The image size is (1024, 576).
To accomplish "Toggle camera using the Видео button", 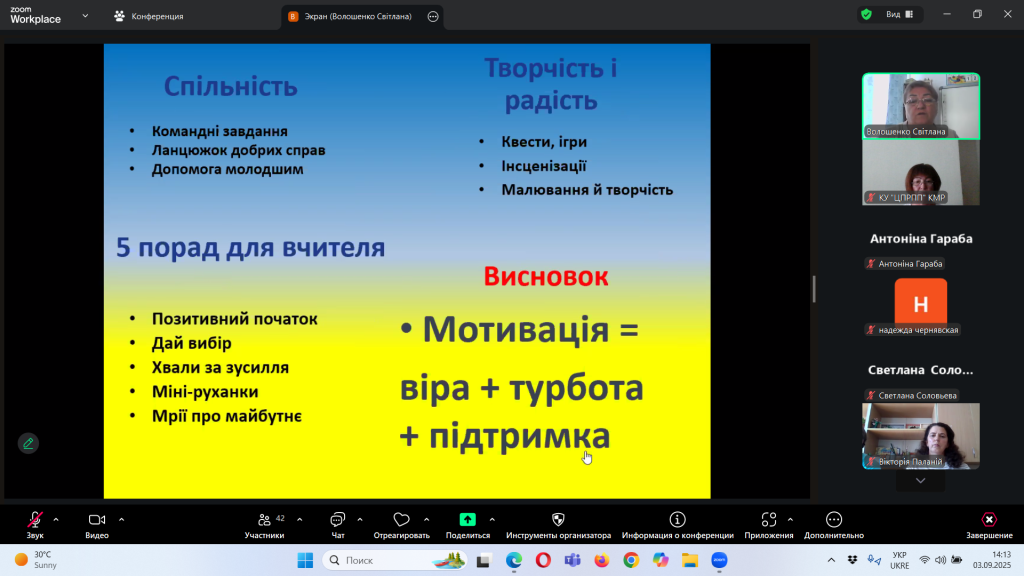I will coord(97,520).
